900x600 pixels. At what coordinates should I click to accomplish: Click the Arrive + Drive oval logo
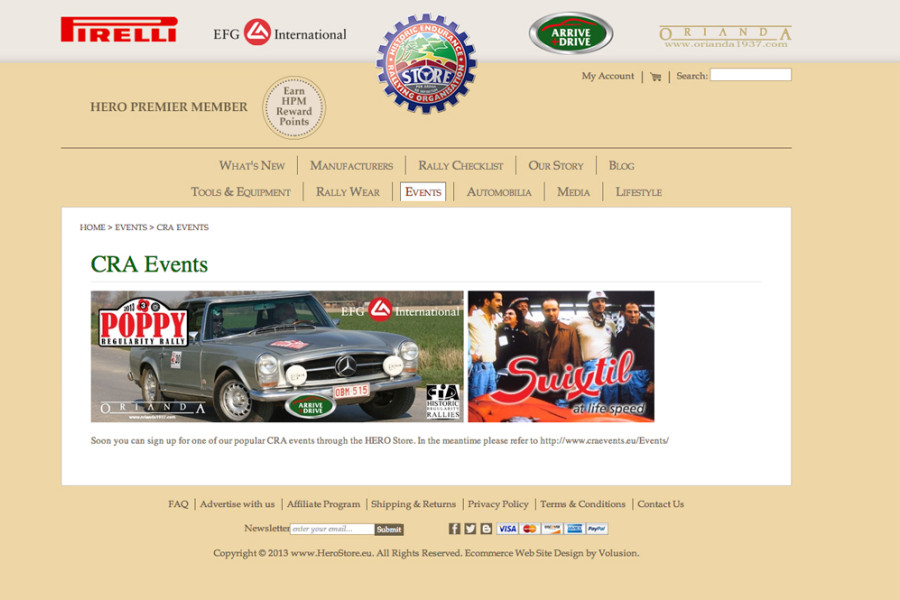pos(571,34)
